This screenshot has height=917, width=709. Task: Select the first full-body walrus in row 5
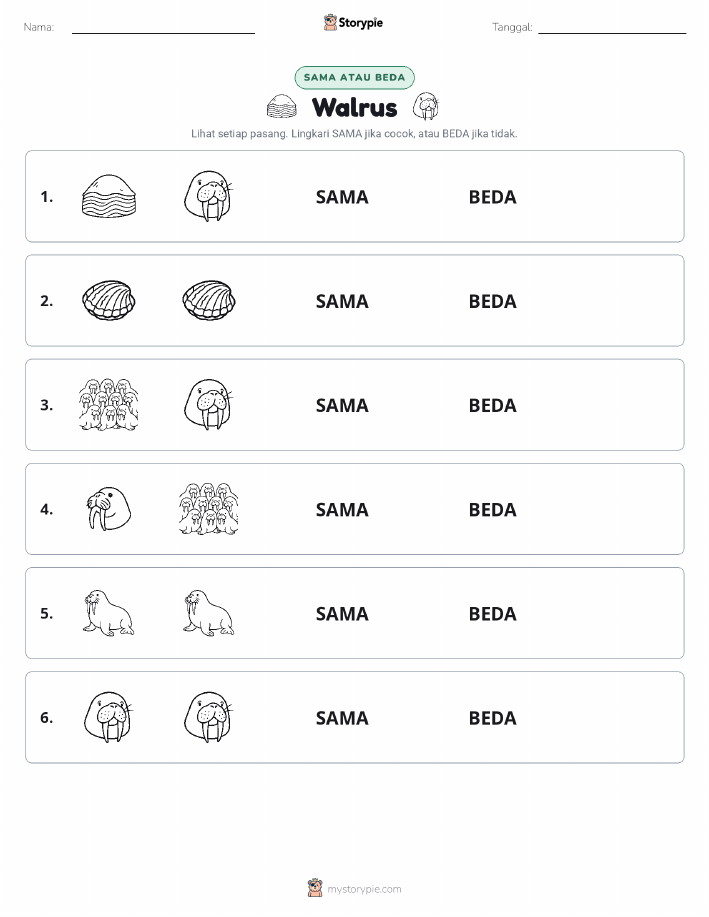click(109, 613)
